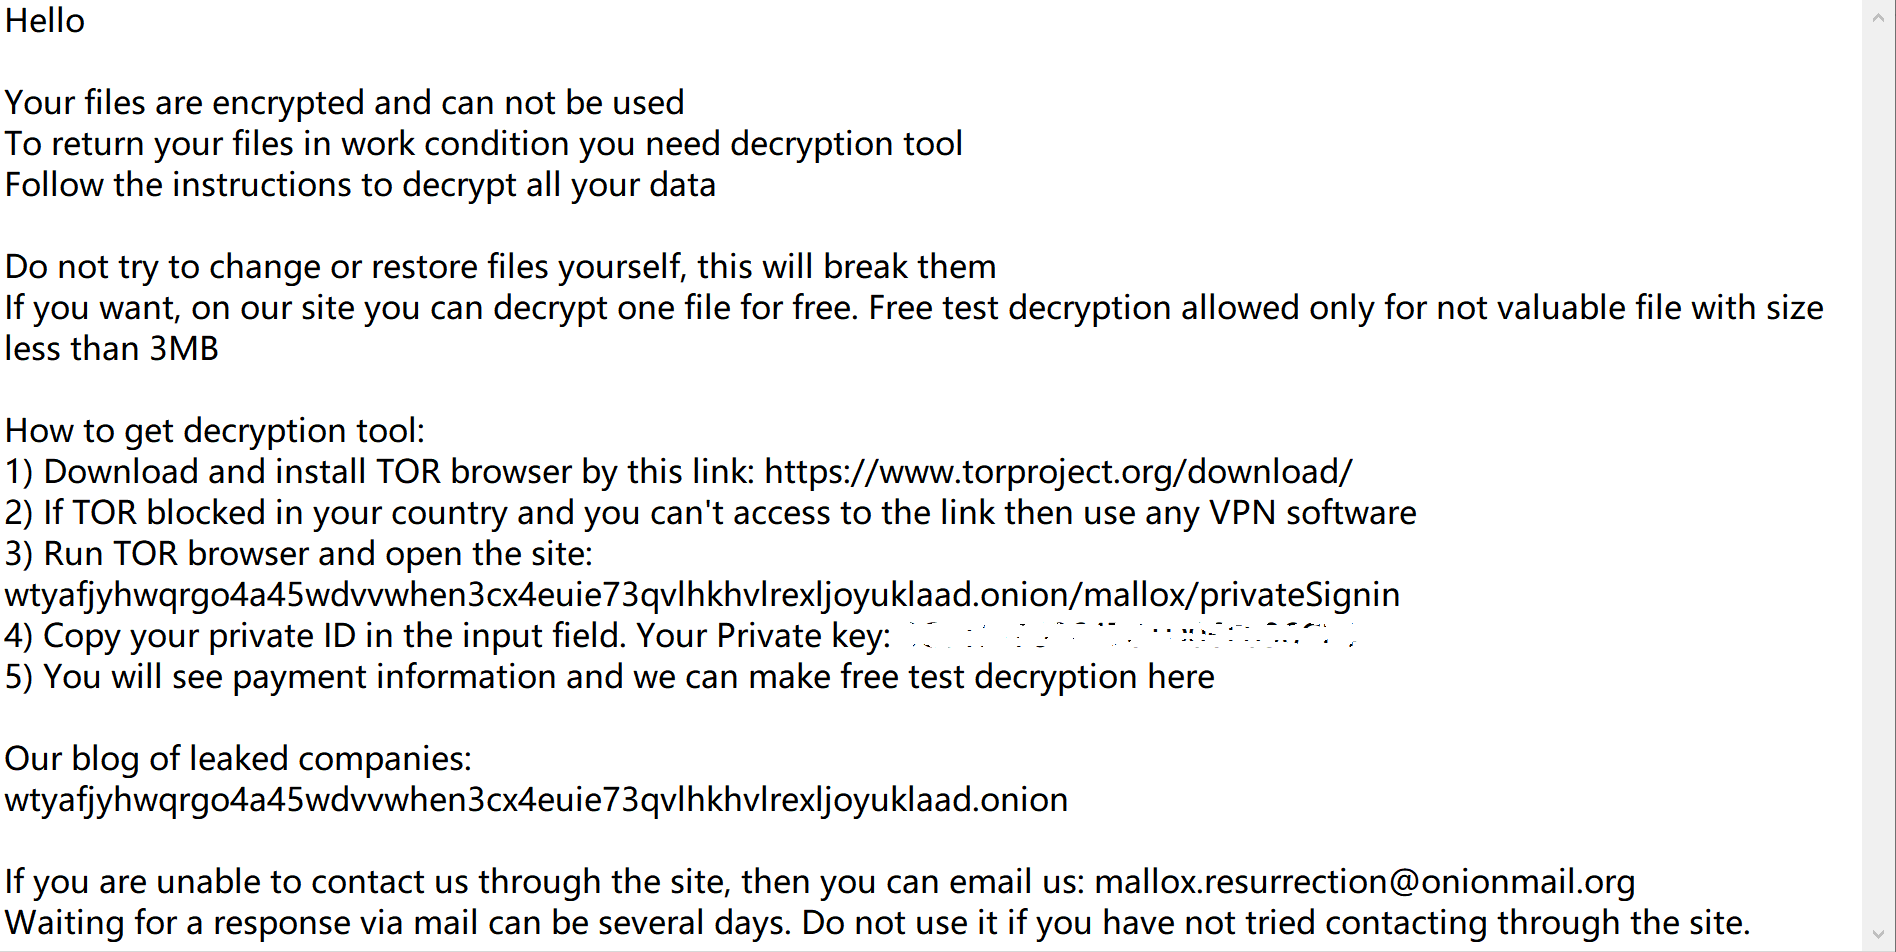Viewport: 1896px width, 952px height.
Task: Place cursor on "Run TOR browser" step 3 line
Action: tap(298, 554)
